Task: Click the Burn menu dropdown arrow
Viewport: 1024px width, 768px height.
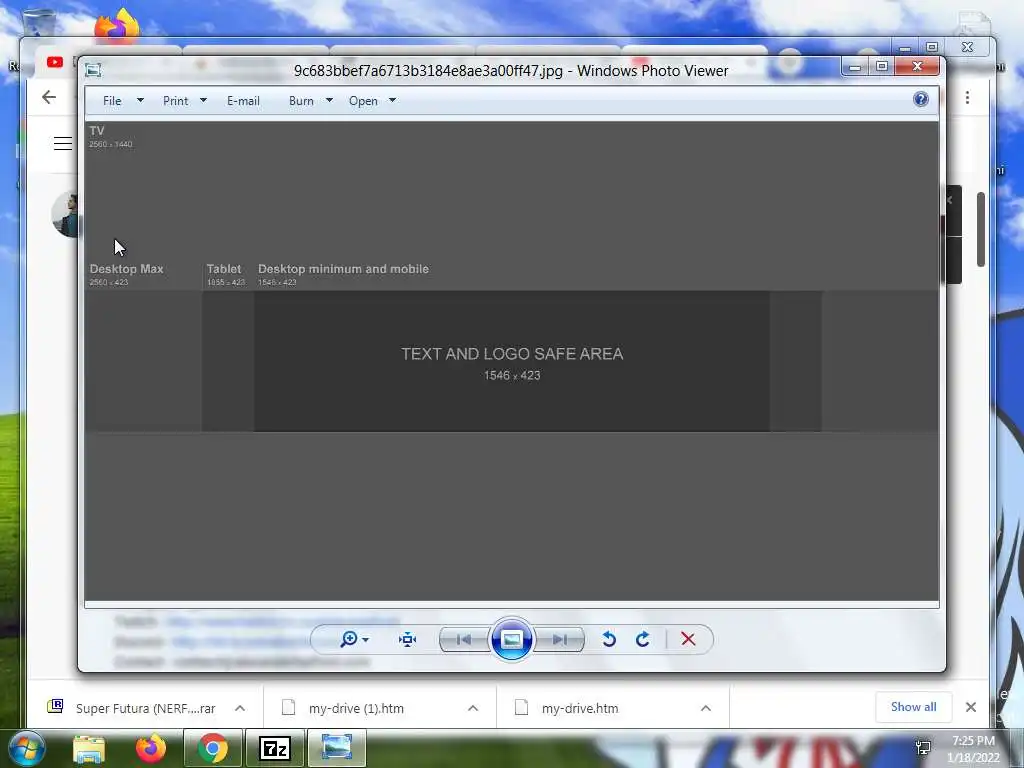Action: [x=329, y=100]
